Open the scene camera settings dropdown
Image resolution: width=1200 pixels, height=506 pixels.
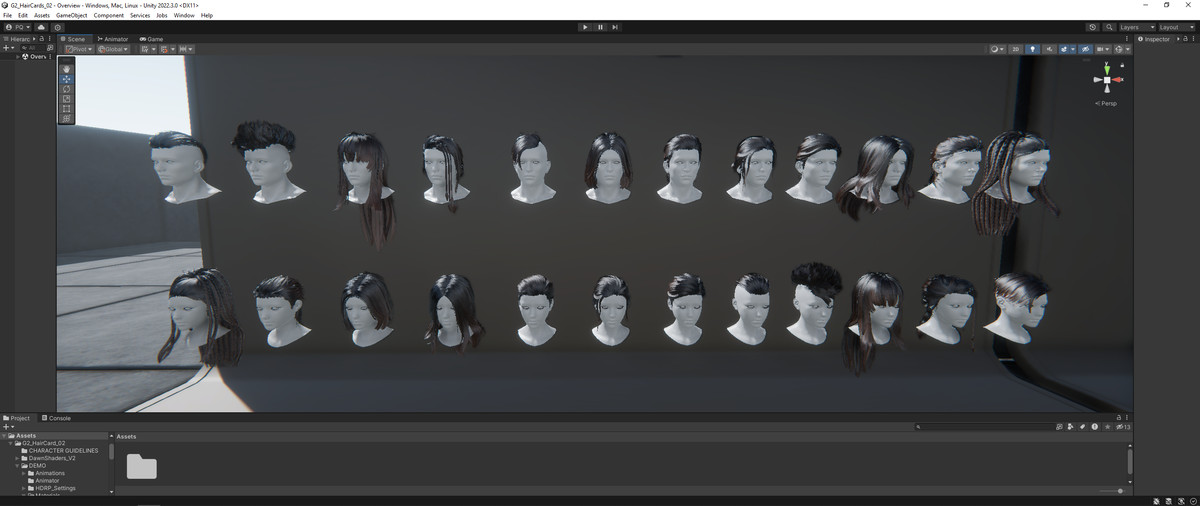tap(1103, 49)
